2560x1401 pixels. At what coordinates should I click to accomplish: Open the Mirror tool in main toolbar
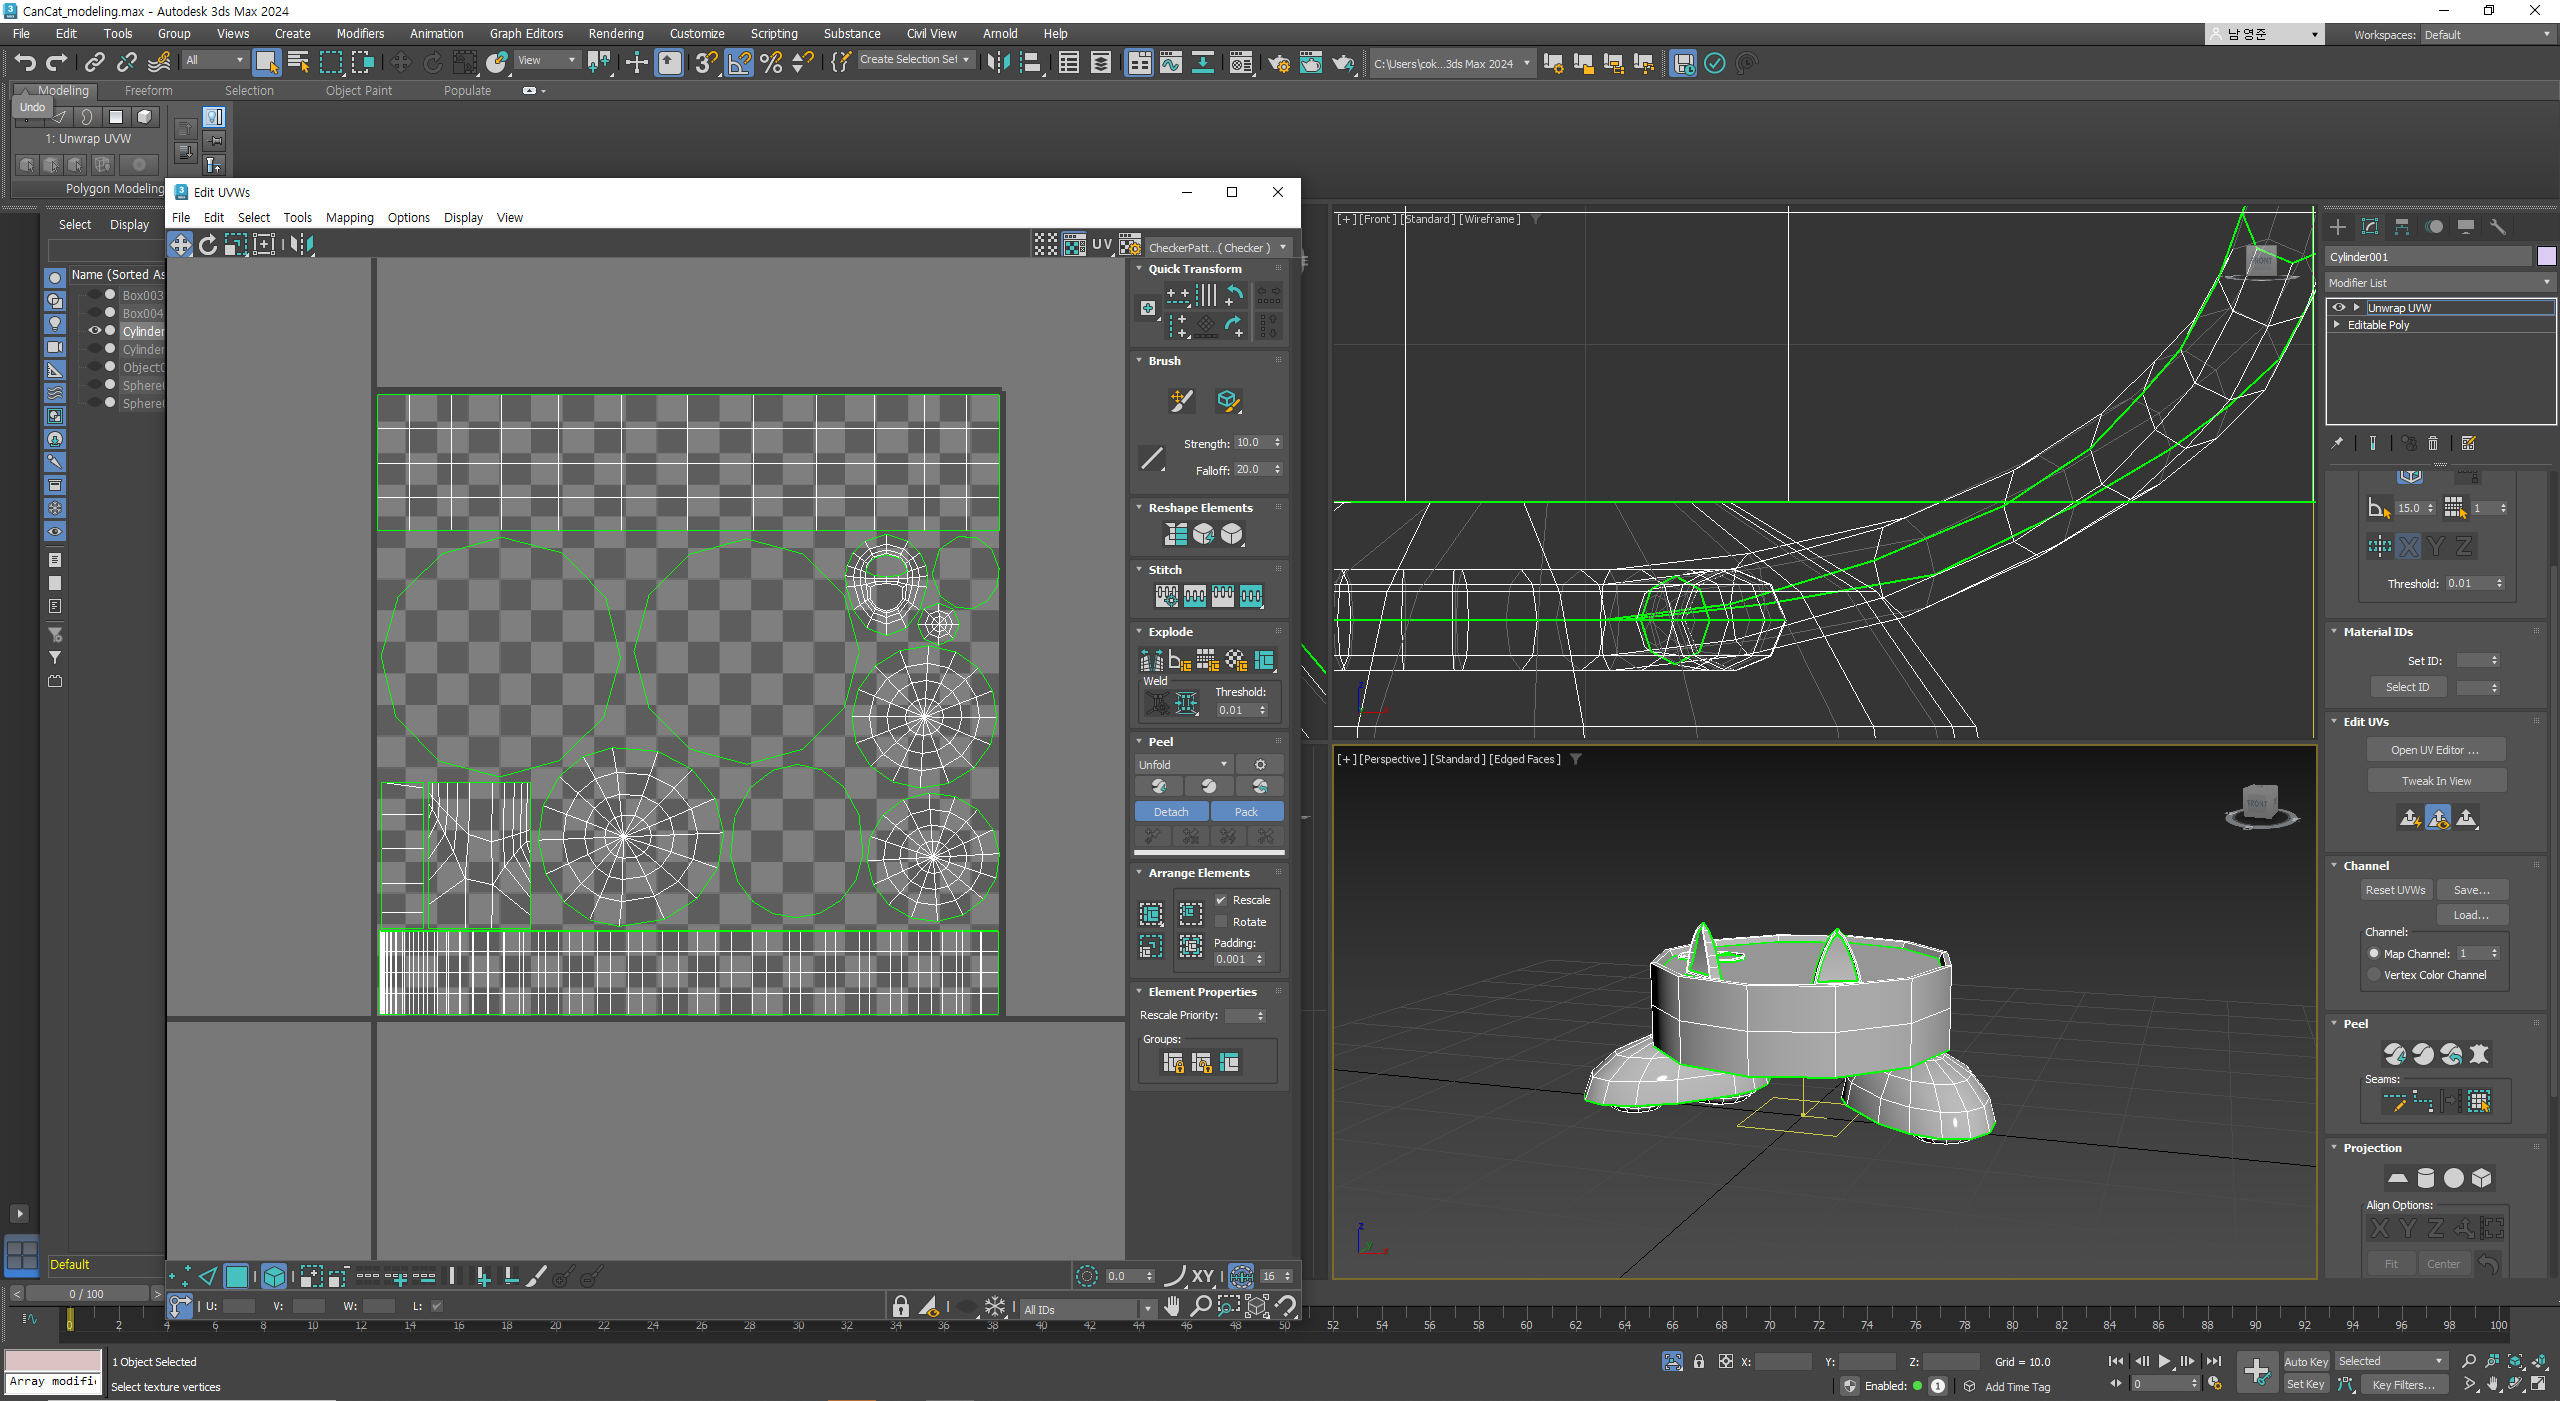pyautogui.click(x=997, y=63)
